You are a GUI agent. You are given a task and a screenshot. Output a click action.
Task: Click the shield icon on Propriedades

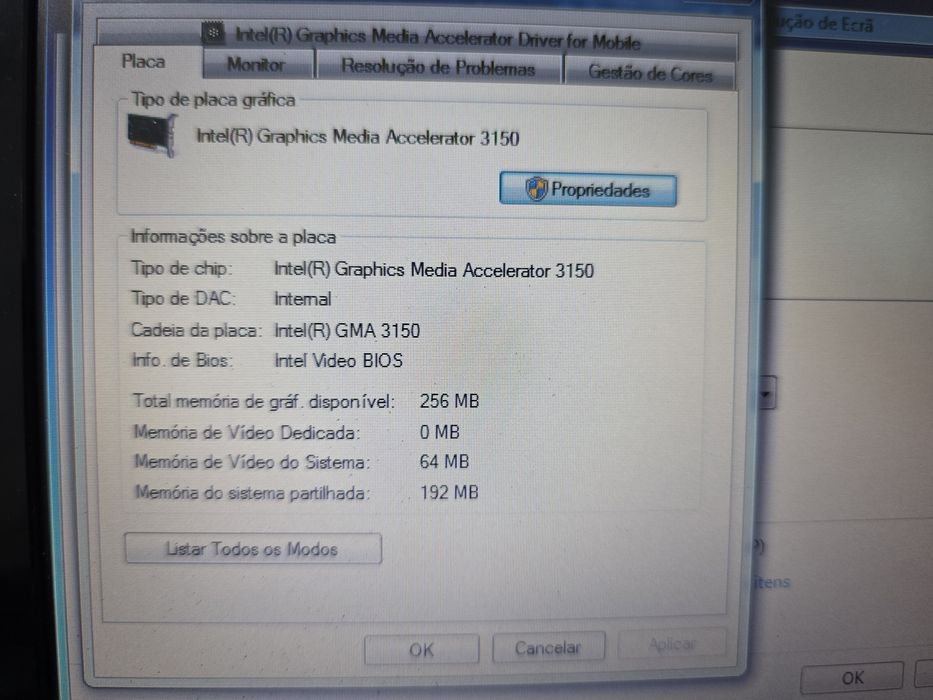536,189
